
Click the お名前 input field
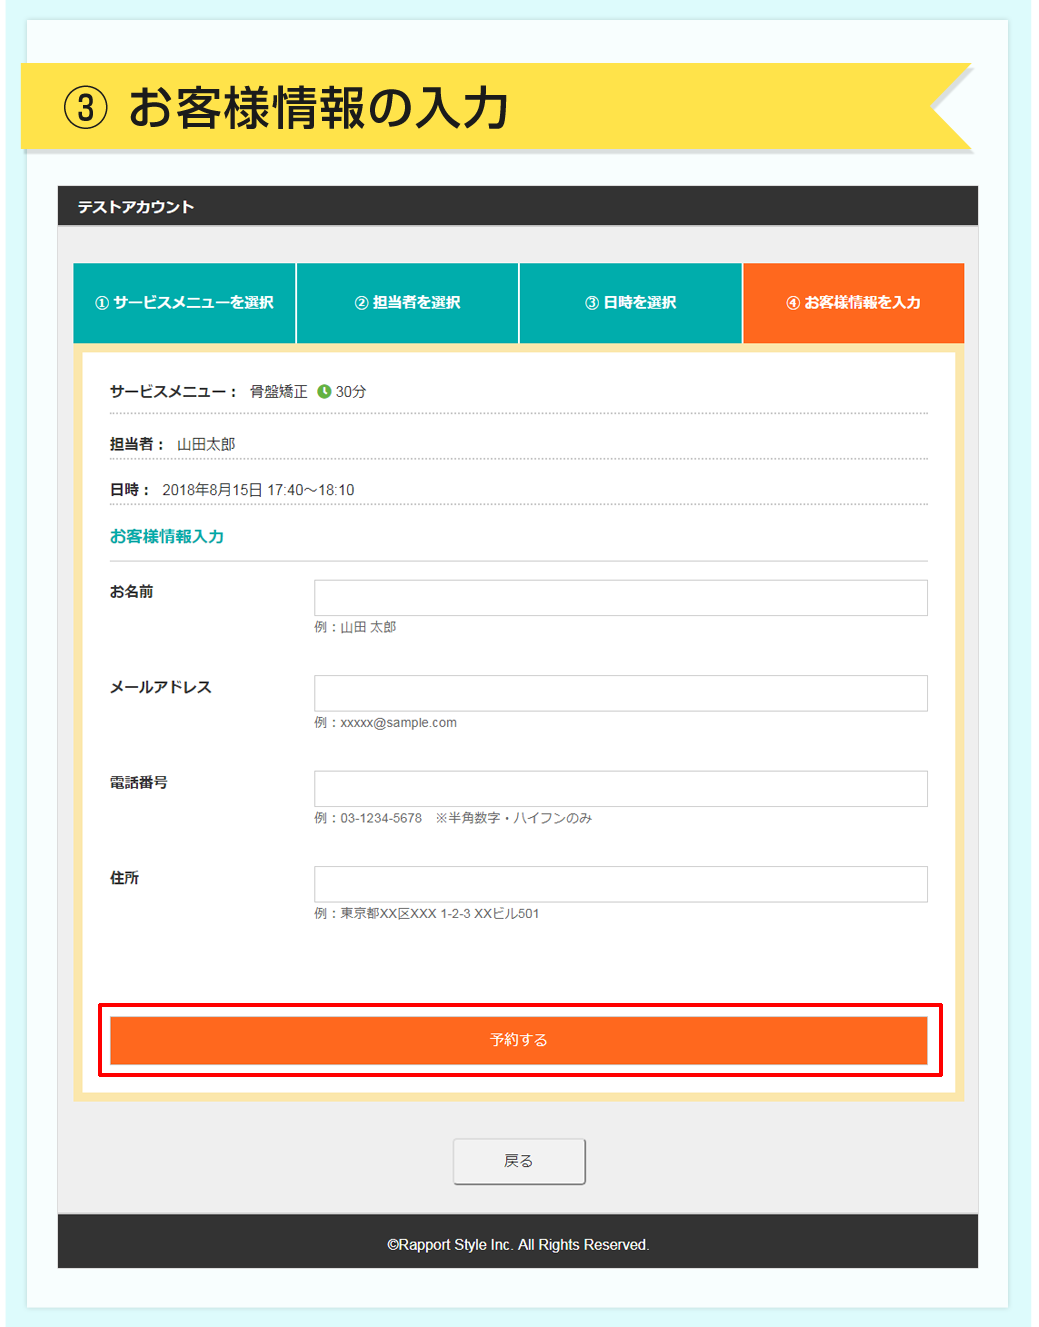tap(621, 598)
